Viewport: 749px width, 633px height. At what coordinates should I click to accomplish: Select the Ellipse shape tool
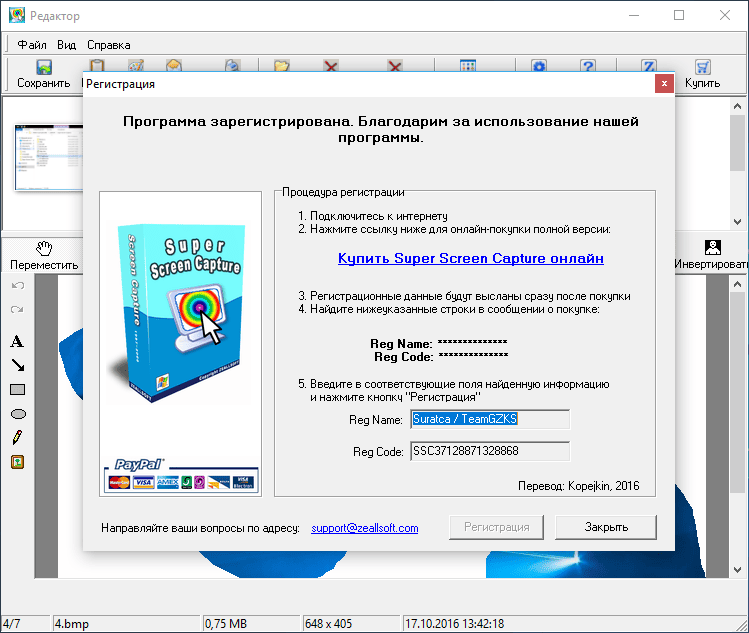coord(17,414)
